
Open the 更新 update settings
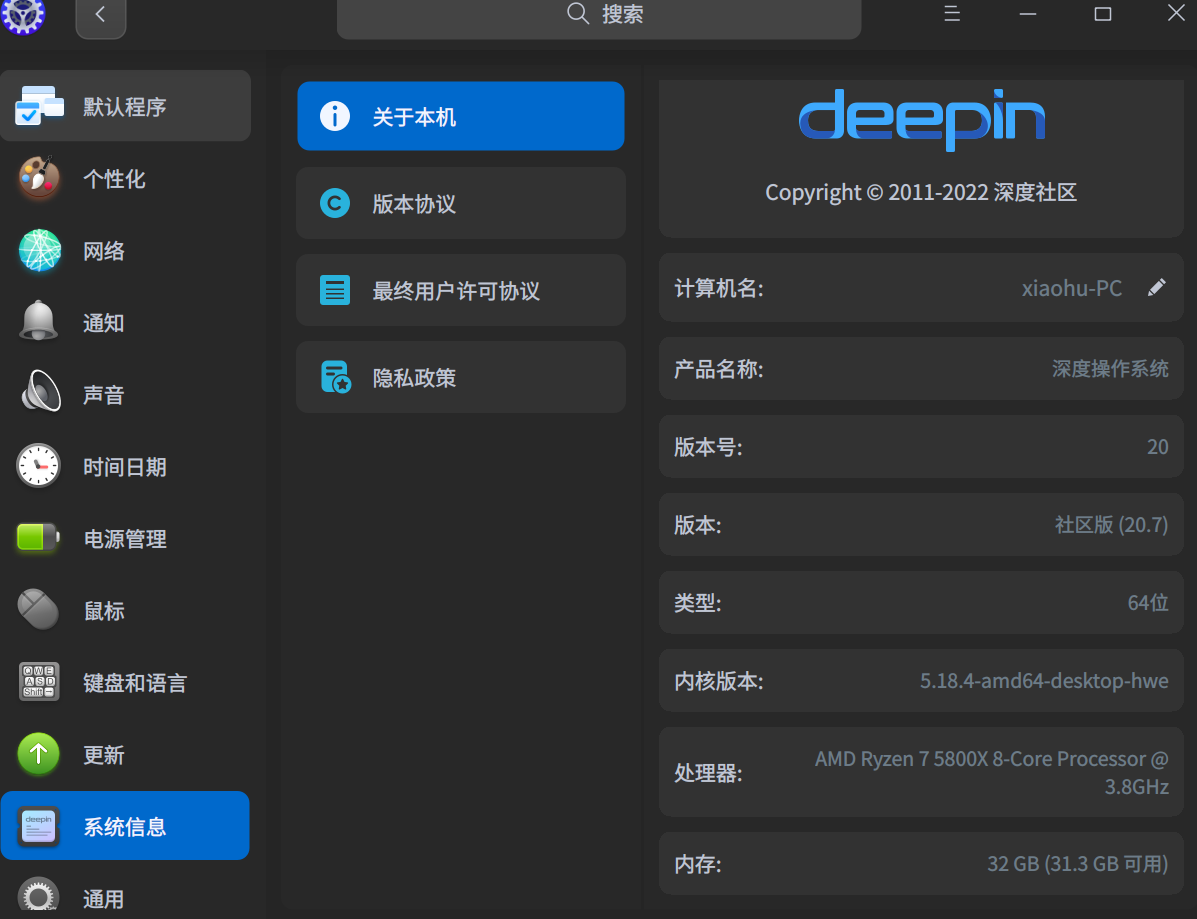pos(103,754)
